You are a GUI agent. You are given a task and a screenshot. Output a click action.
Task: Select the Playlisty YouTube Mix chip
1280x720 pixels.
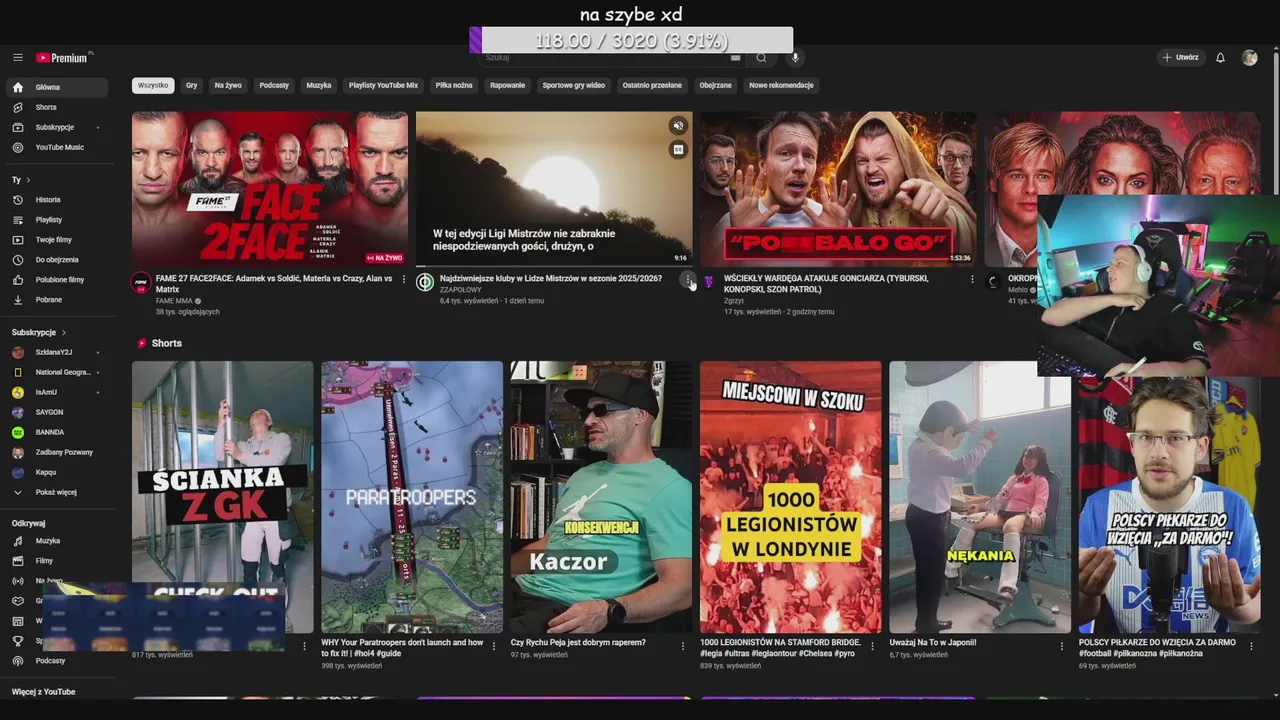[383, 86]
